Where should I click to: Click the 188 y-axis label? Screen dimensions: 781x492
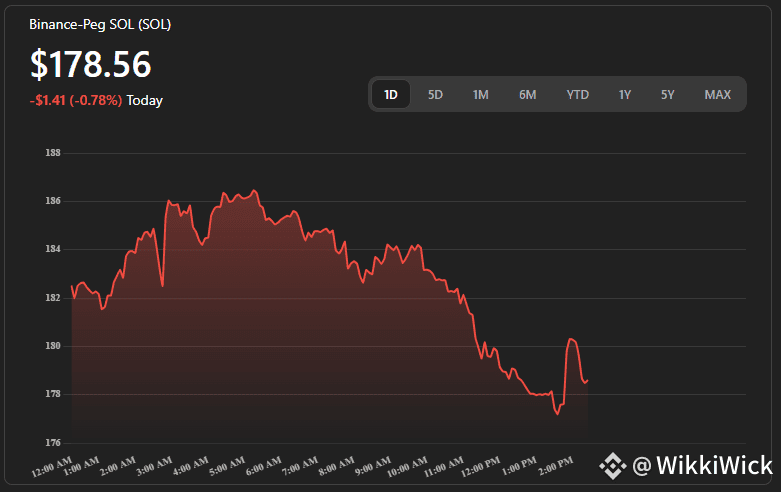[x=53, y=153]
